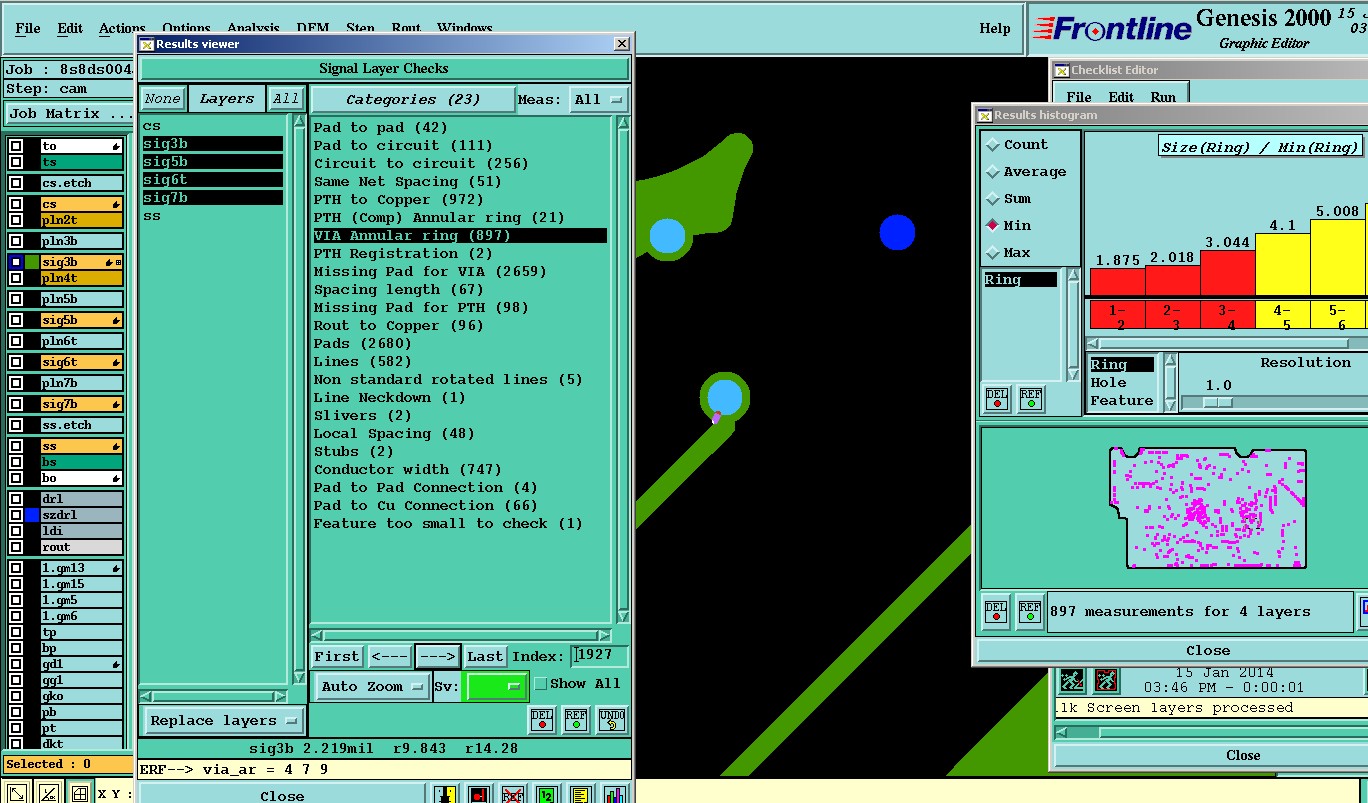Image resolution: width=1368 pixels, height=803 pixels.
Task: Click the grid window icon bottom-left
Action: coord(79,794)
